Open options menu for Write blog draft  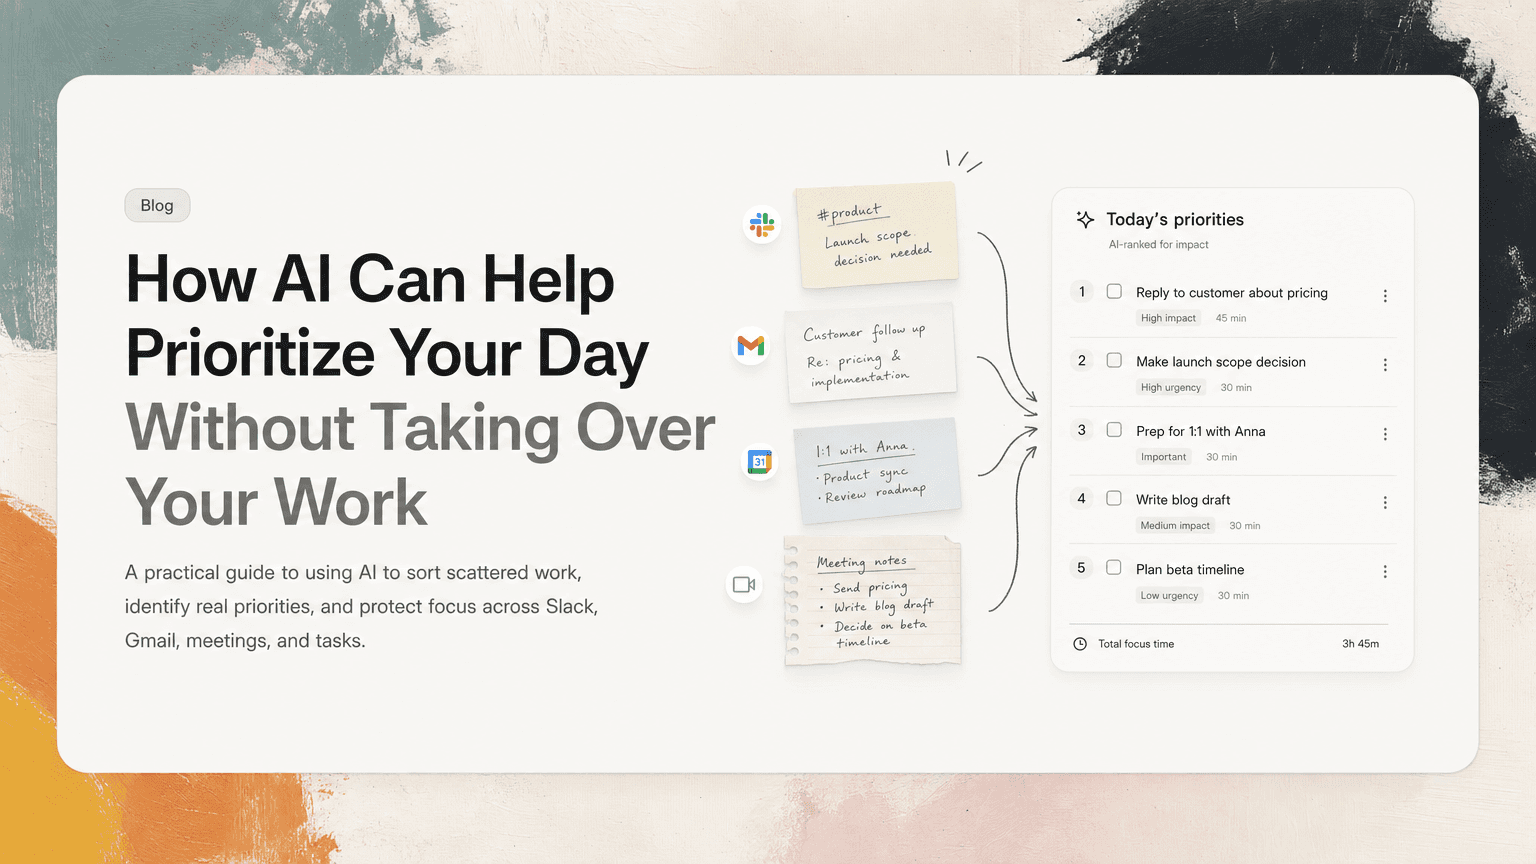[x=1385, y=503]
